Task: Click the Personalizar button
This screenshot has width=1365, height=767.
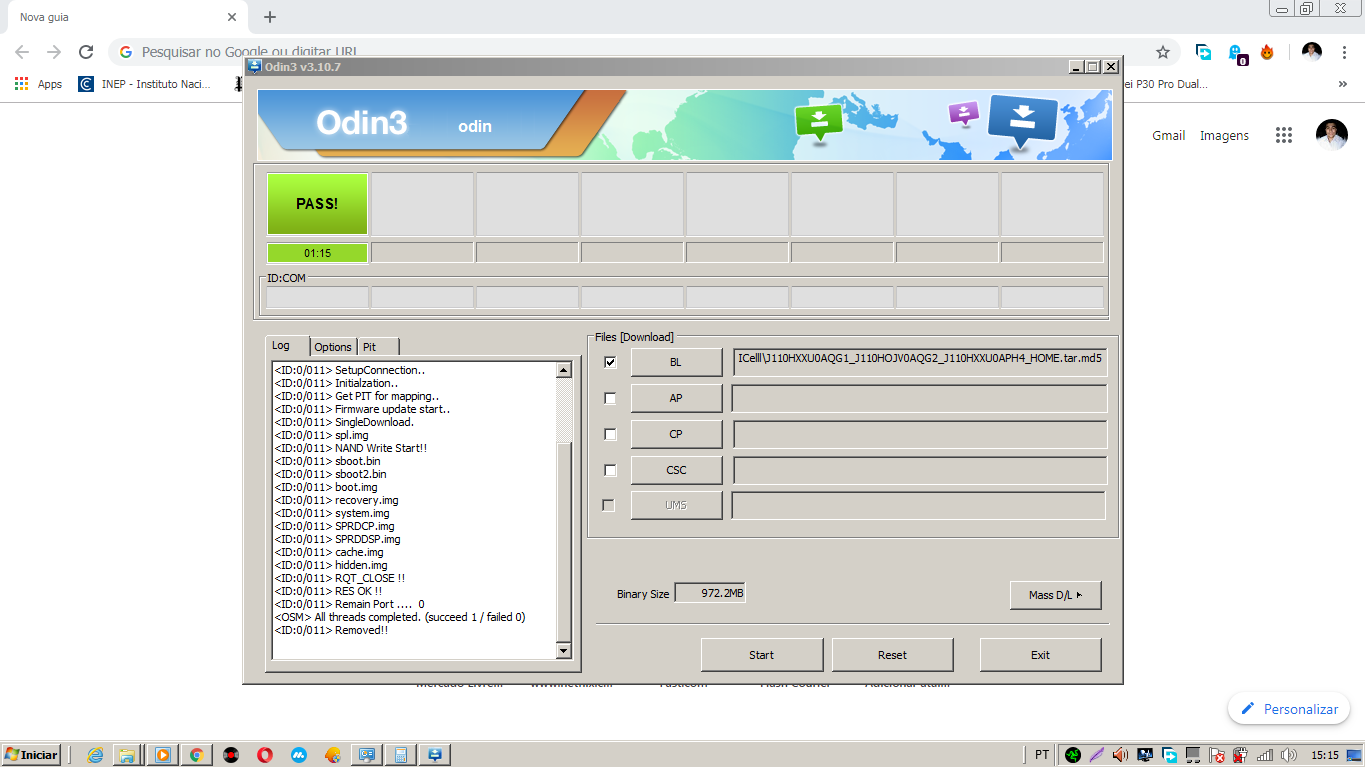Action: coord(1289,709)
